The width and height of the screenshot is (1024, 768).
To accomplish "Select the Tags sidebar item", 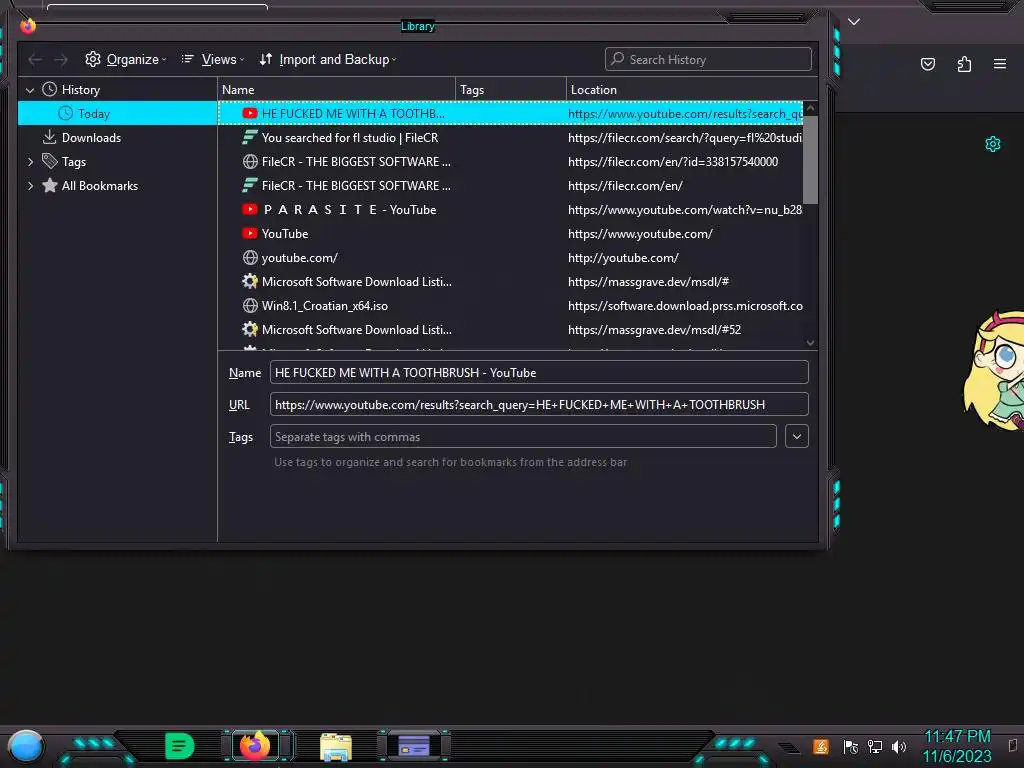I will pyautogui.click(x=118, y=161).
